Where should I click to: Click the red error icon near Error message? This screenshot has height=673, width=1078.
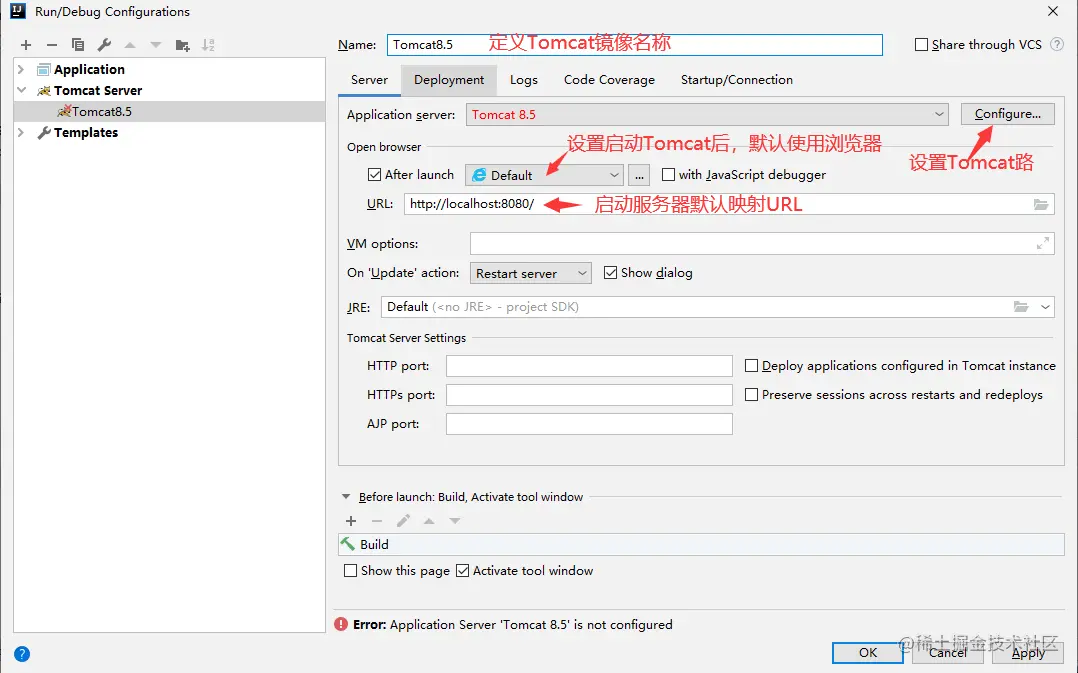click(341, 624)
